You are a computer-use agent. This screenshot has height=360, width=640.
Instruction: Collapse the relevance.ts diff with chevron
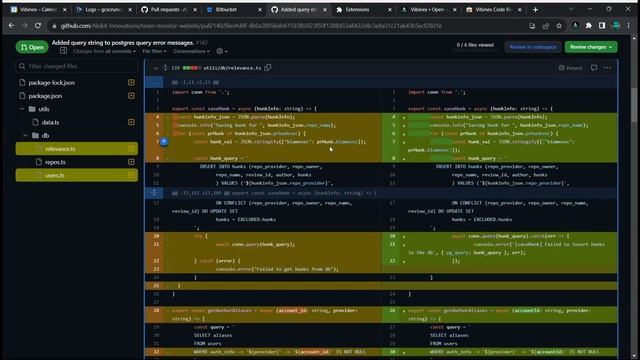[156, 68]
